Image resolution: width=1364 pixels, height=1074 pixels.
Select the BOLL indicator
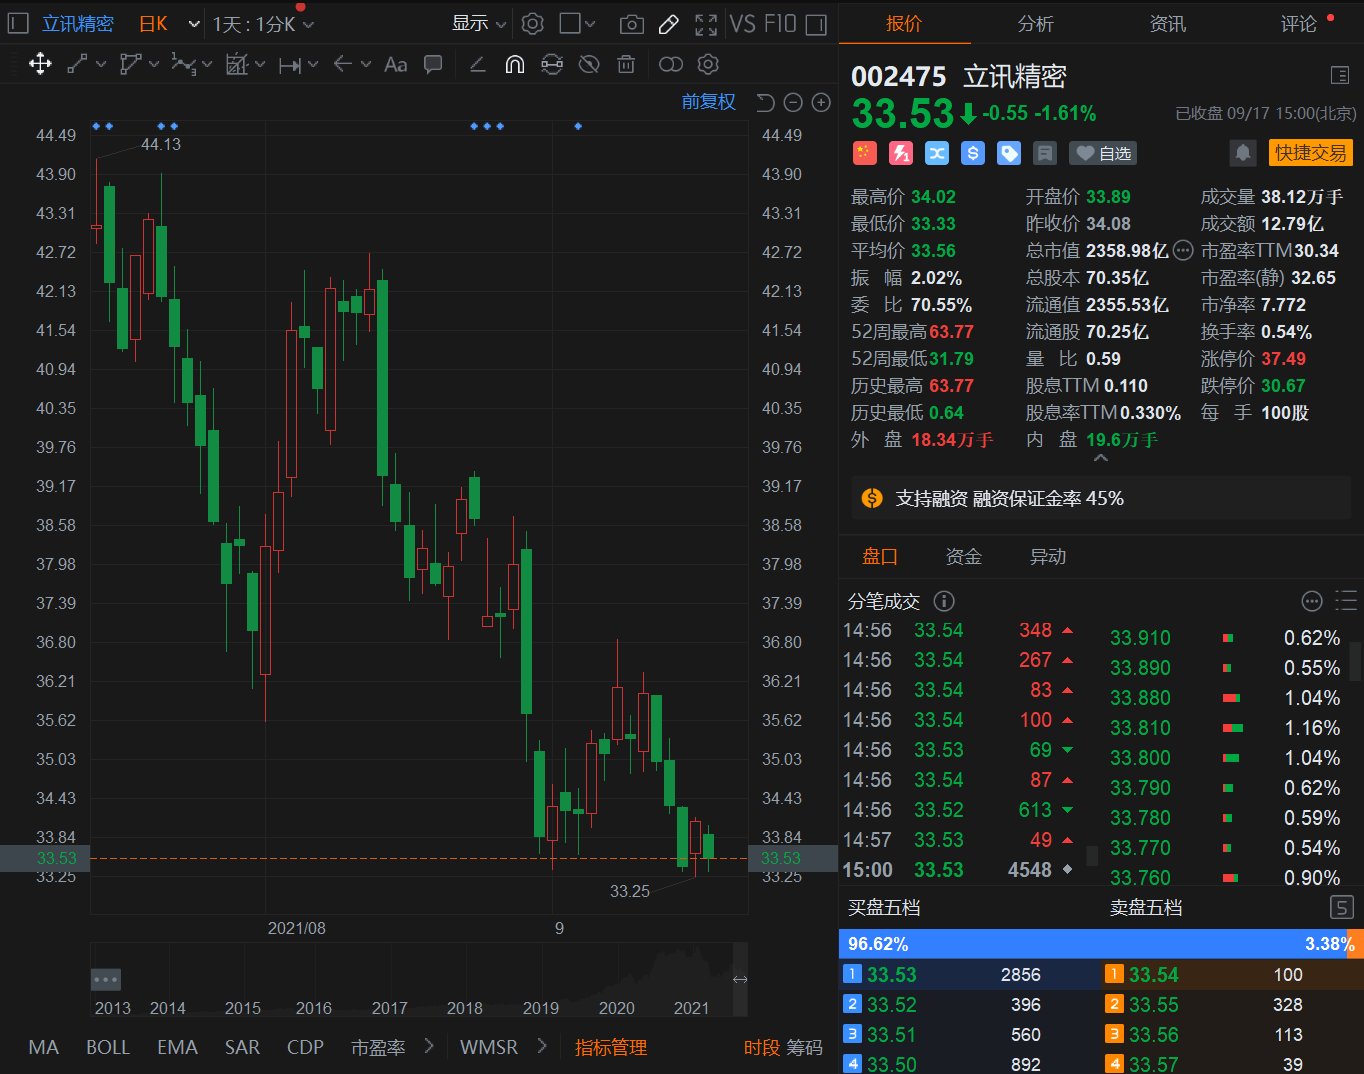click(x=108, y=1047)
